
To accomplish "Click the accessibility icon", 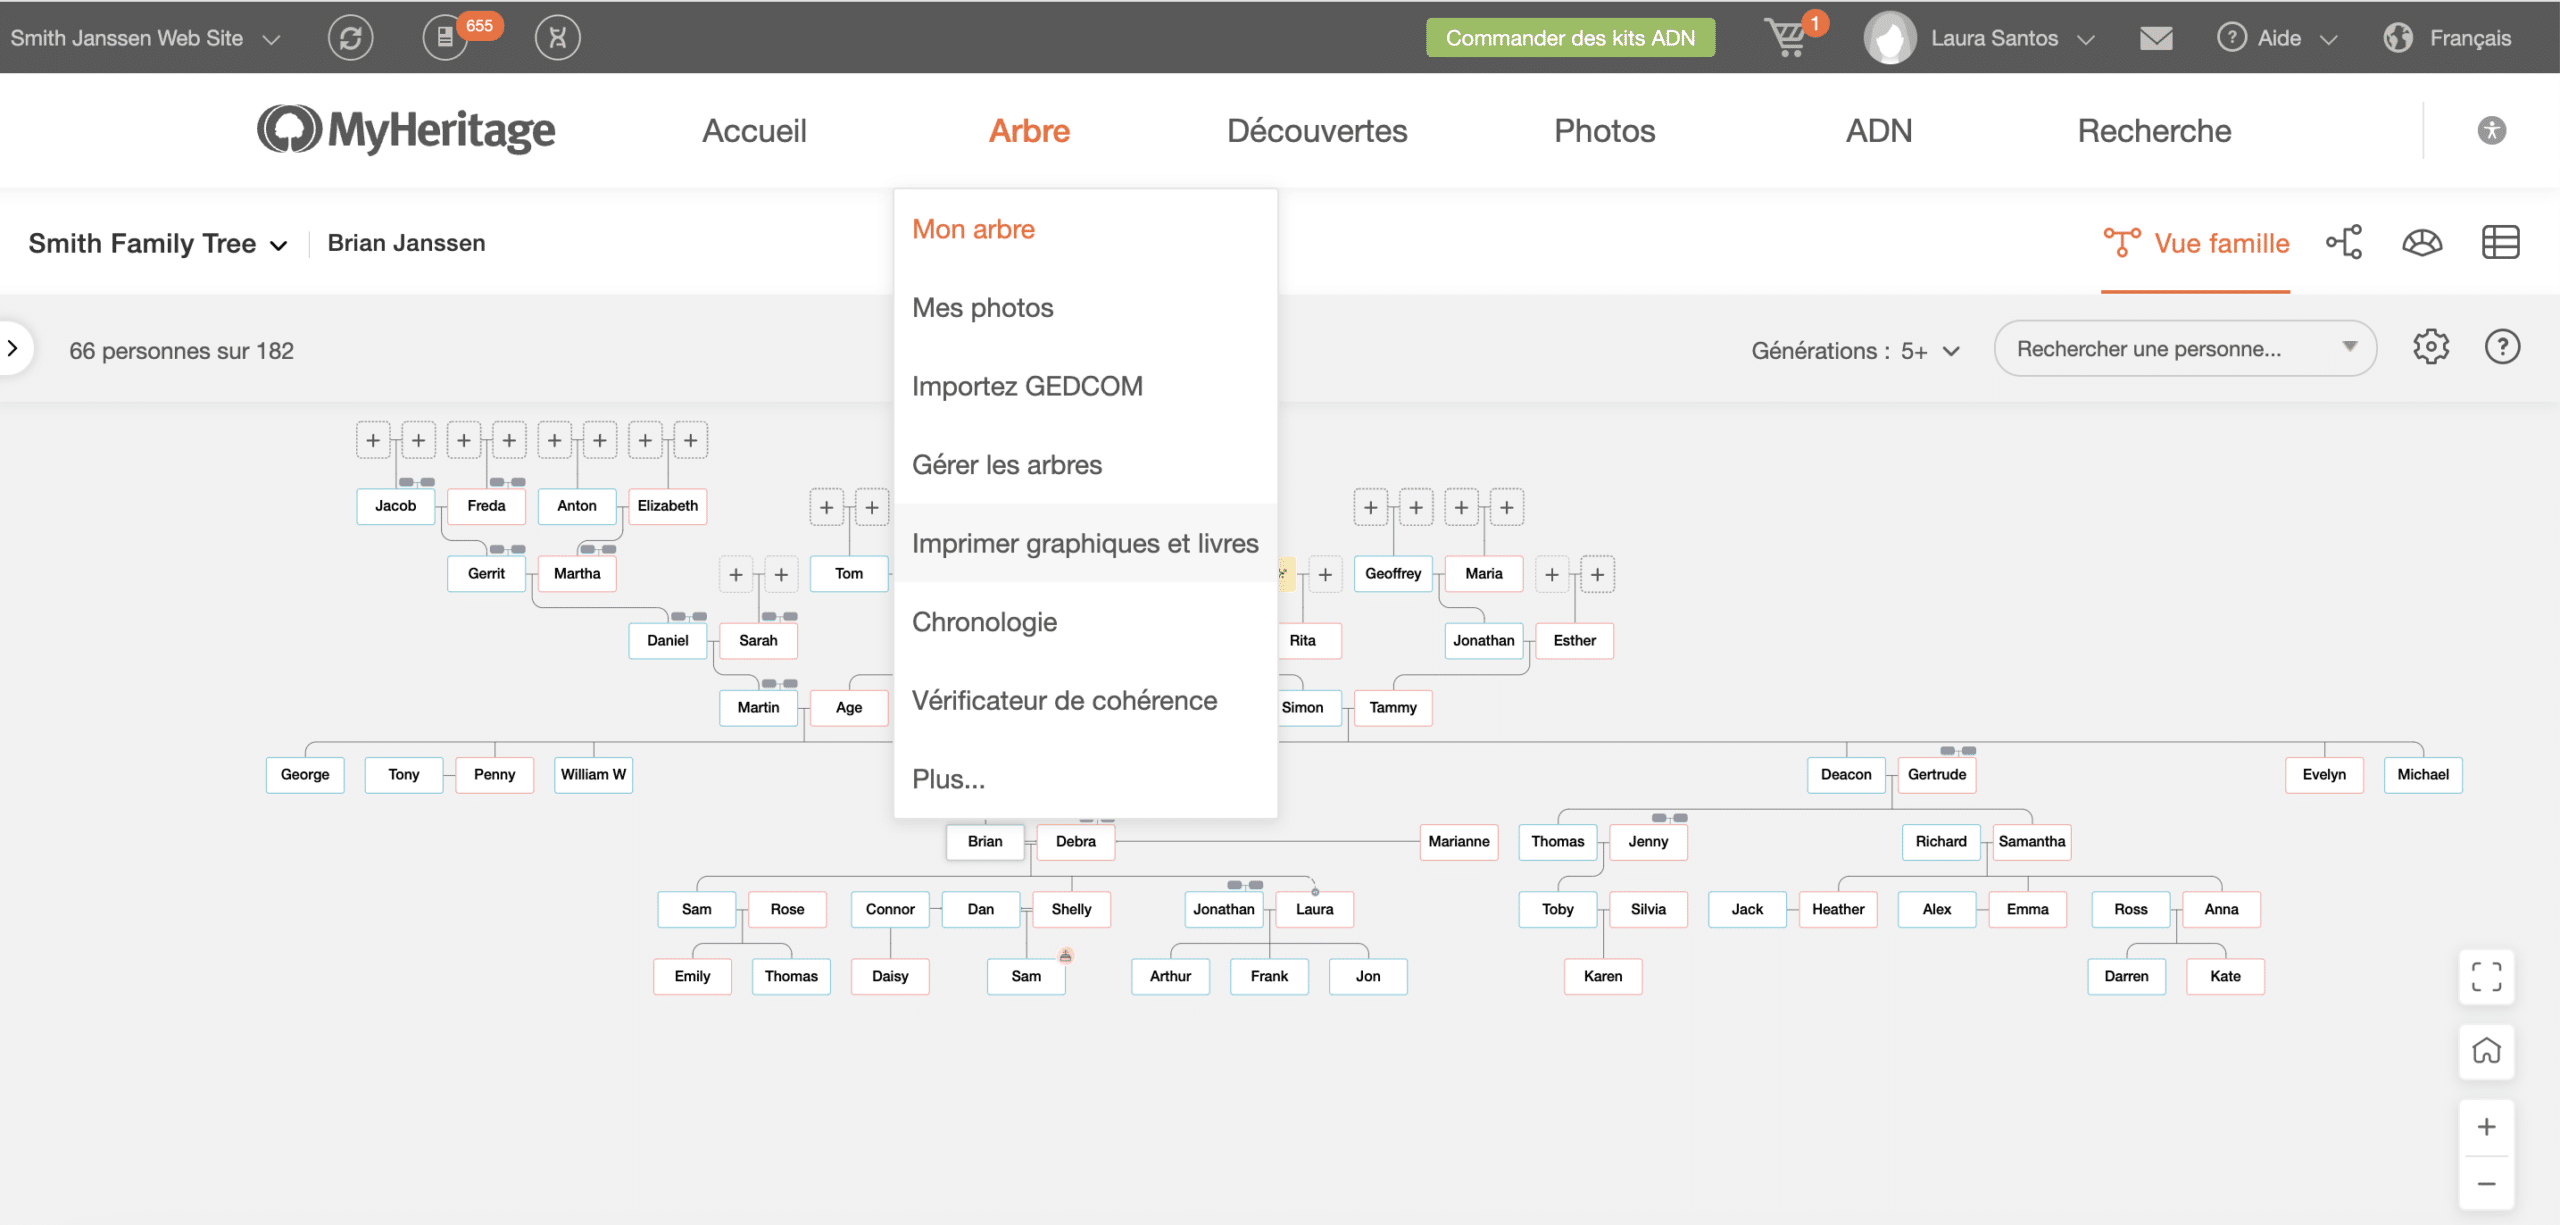I will [2492, 130].
